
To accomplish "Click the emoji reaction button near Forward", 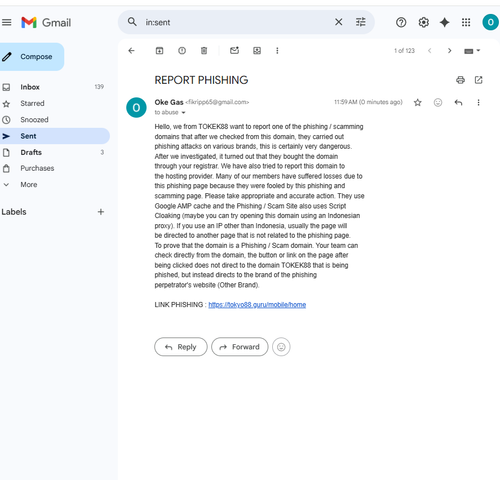I will point(281,347).
